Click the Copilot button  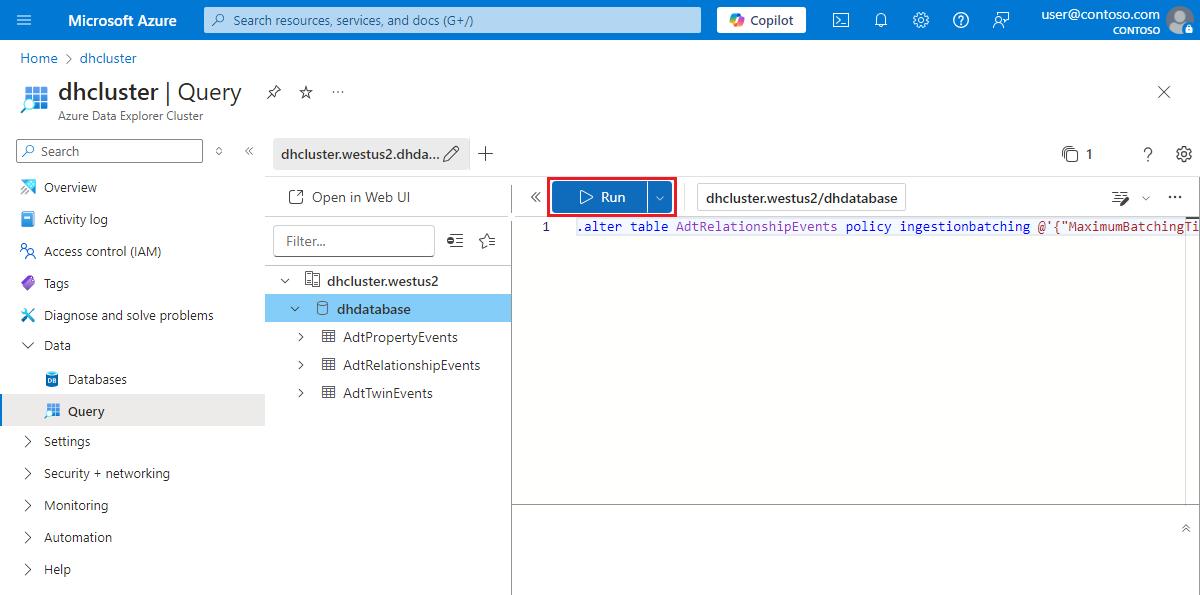tap(761, 20)
